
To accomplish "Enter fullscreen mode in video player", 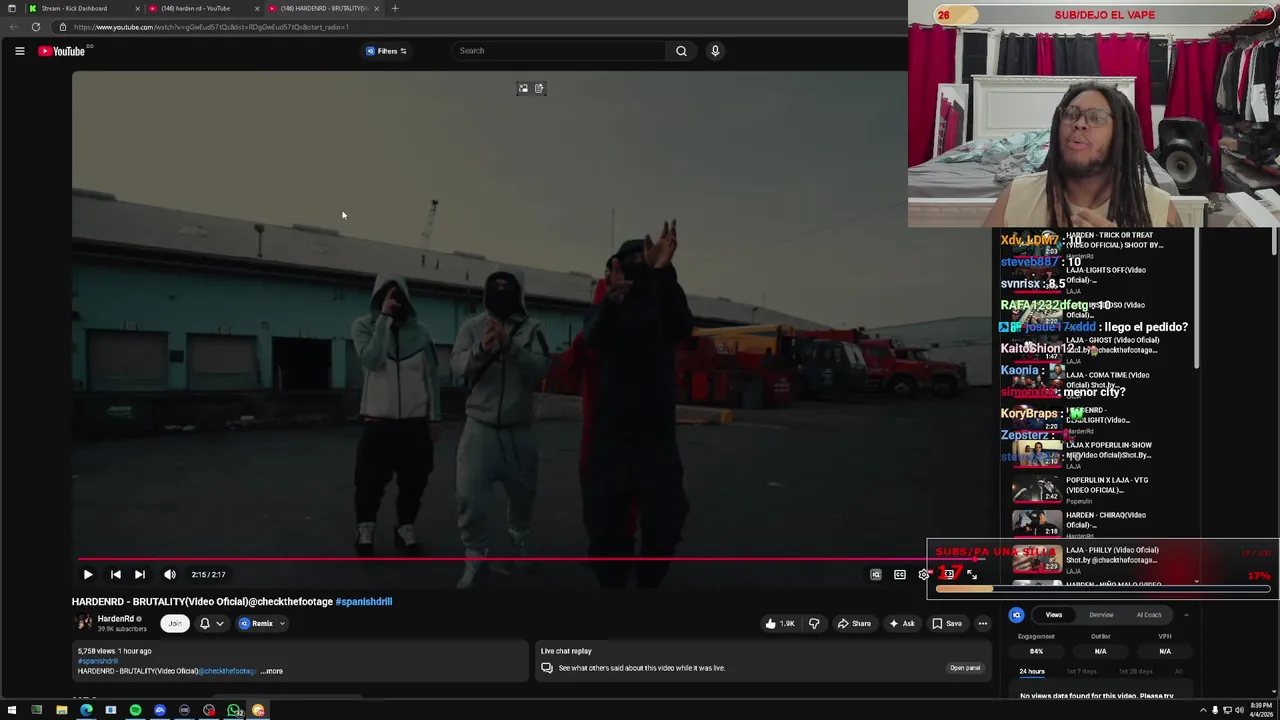I will (x=972, y=575).
